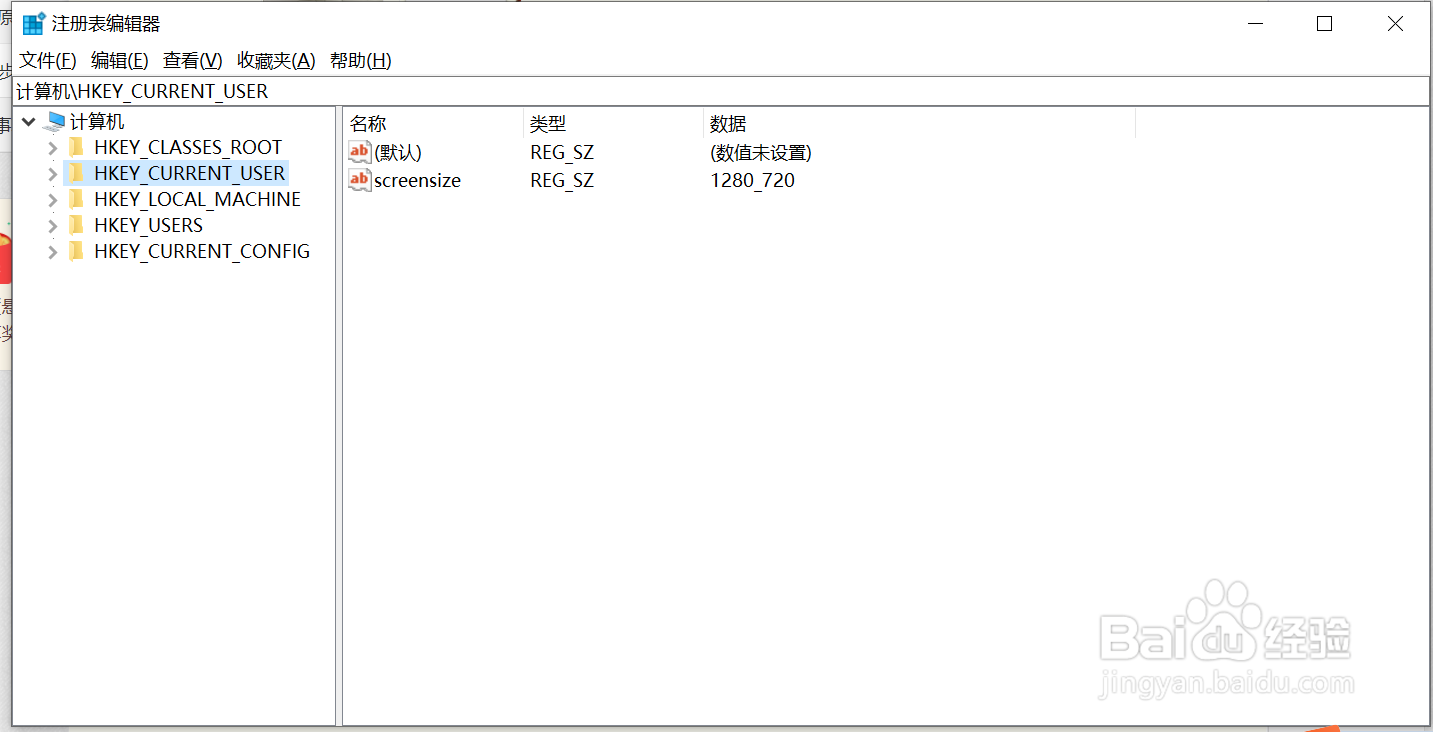Expand the HKEY_CURRENT_CONFIG key
This screenshot has width=1433, height=732.
53,252
